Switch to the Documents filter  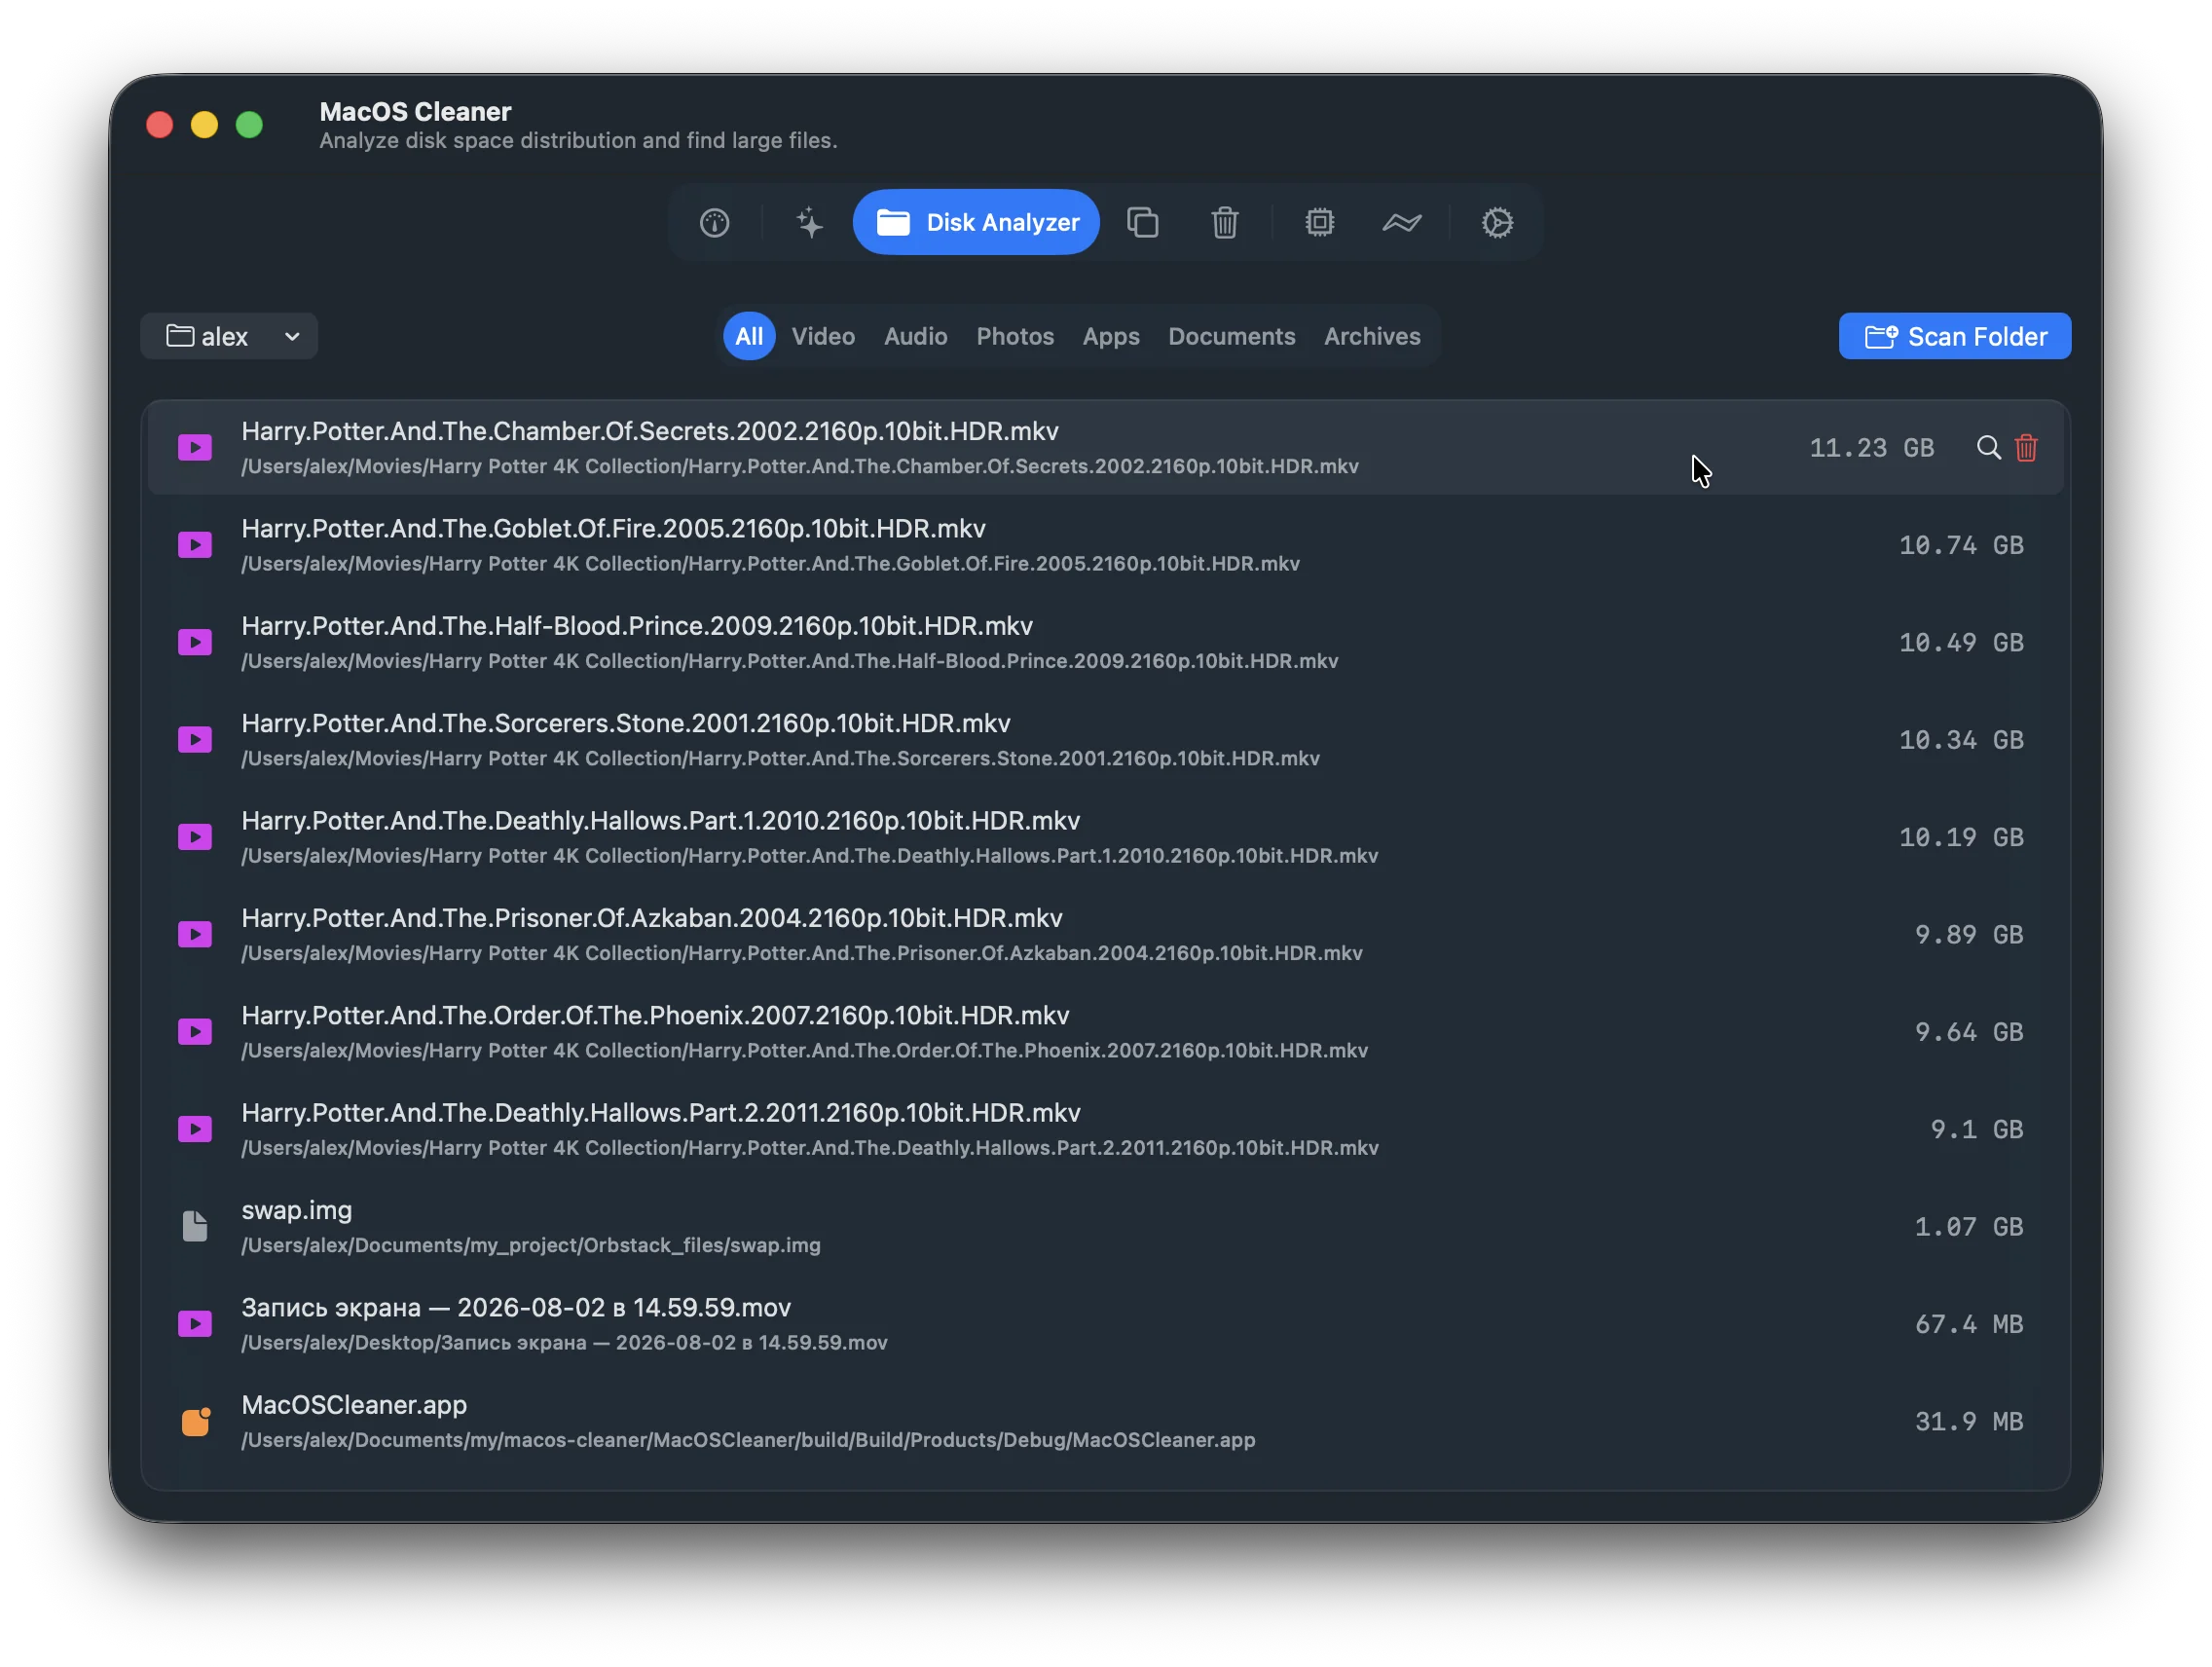[1231, 336]
